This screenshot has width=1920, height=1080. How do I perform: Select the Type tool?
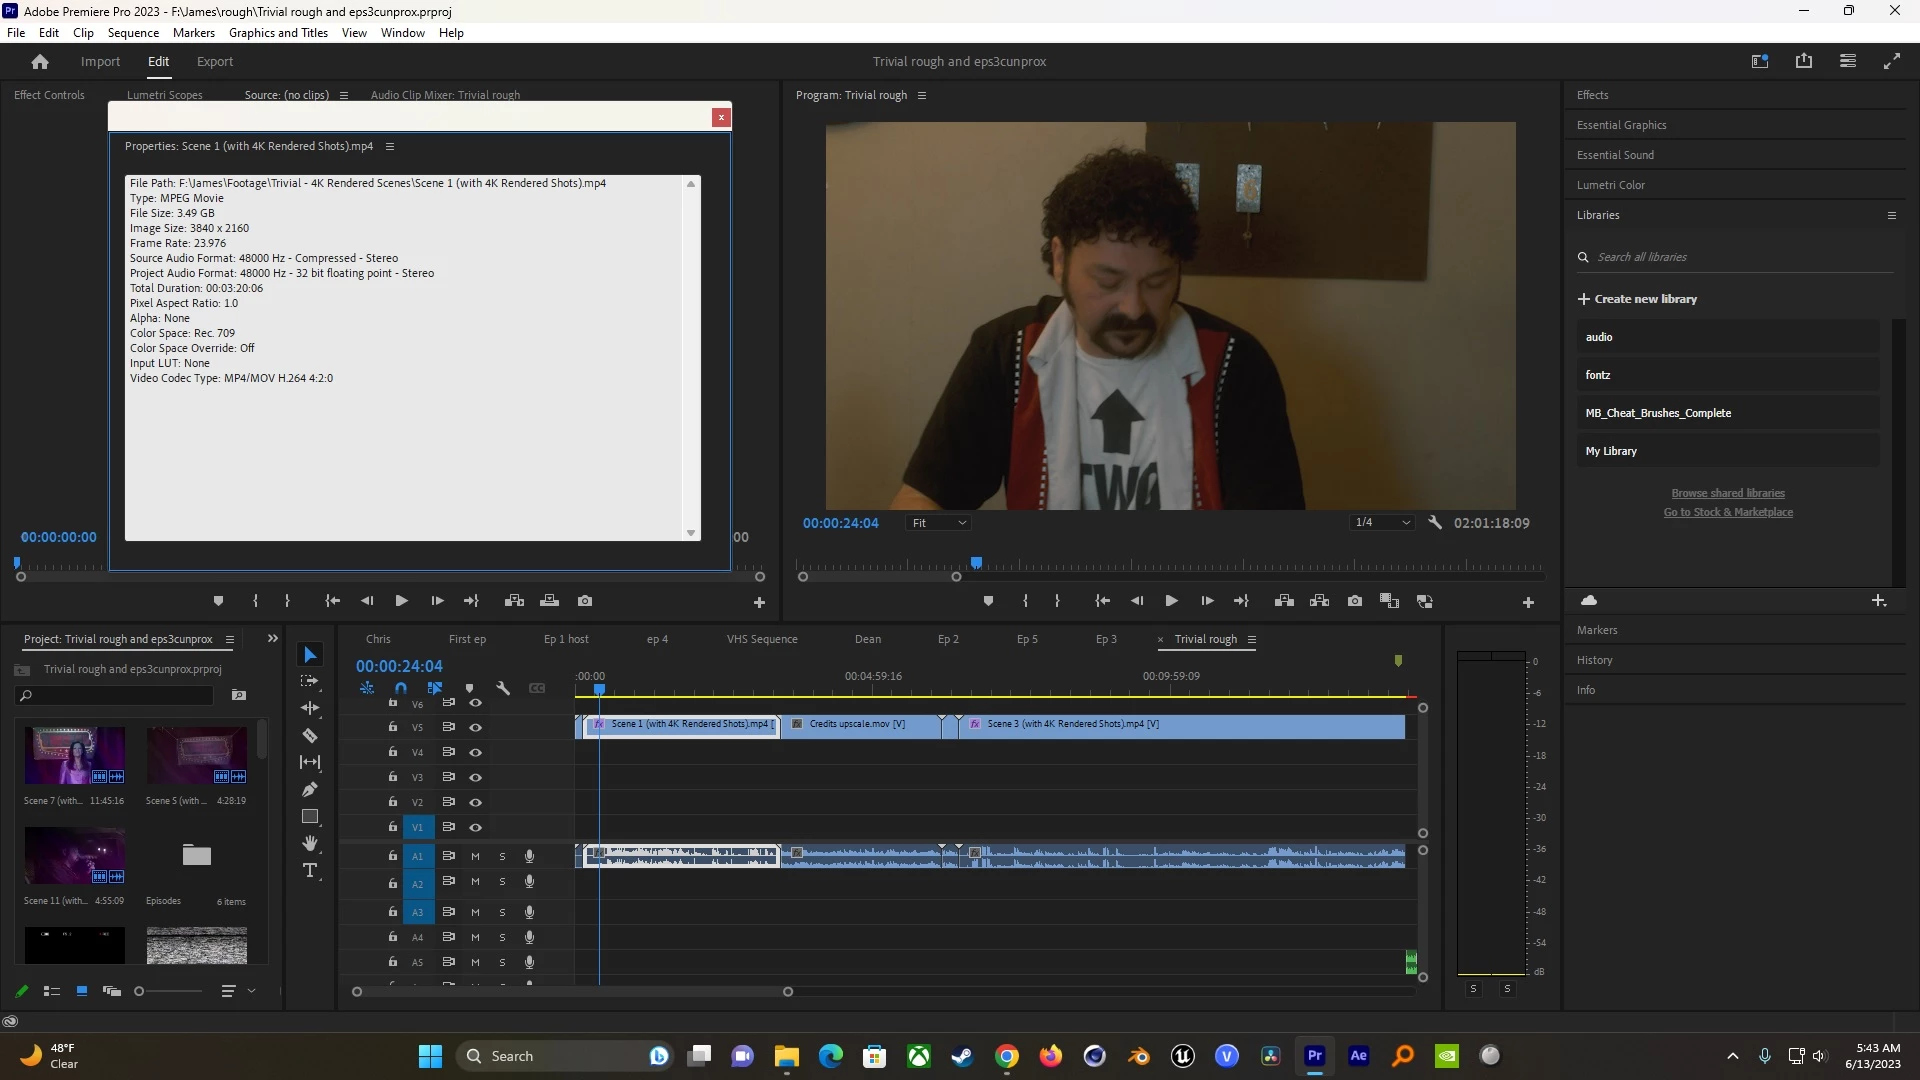coord(310,871)
